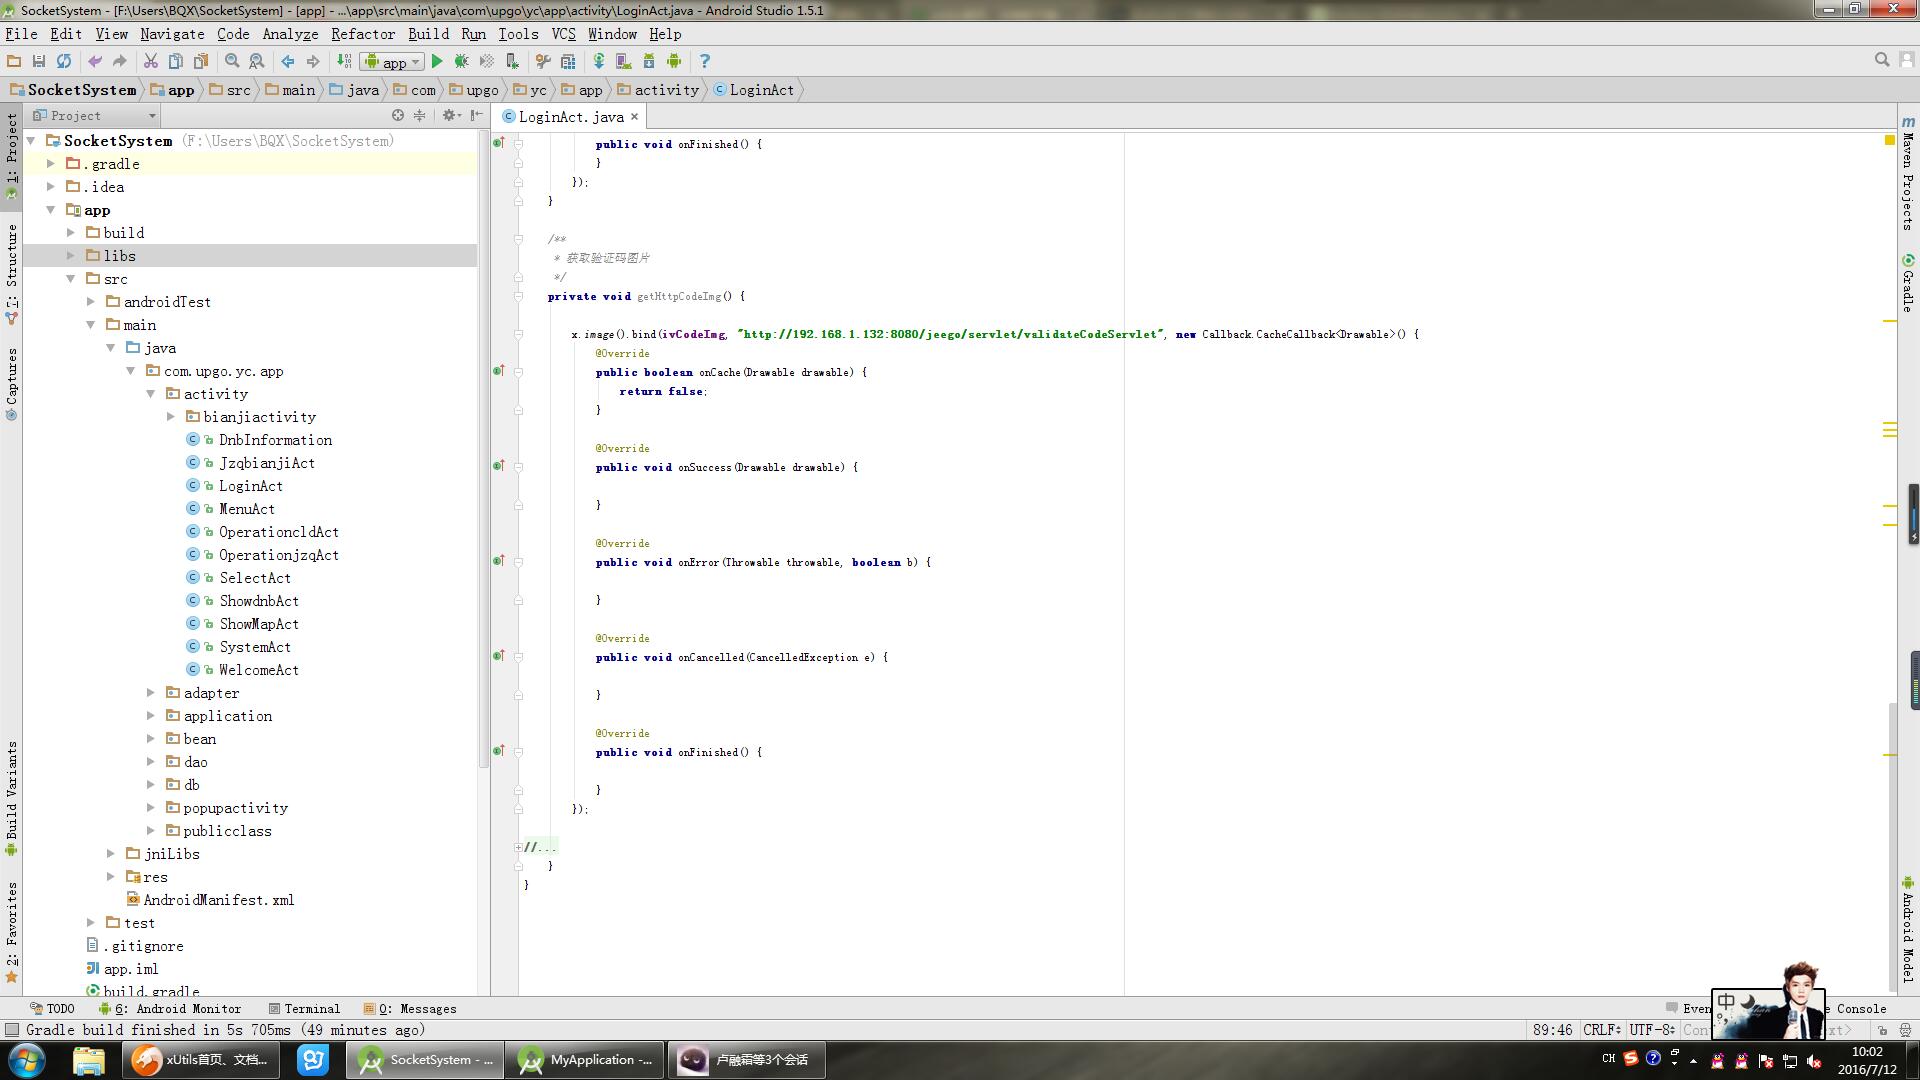Viewport: 1920px width, 1080px height.
Task: Open Project panel gear settings dropdown
Action: [451, 115]
